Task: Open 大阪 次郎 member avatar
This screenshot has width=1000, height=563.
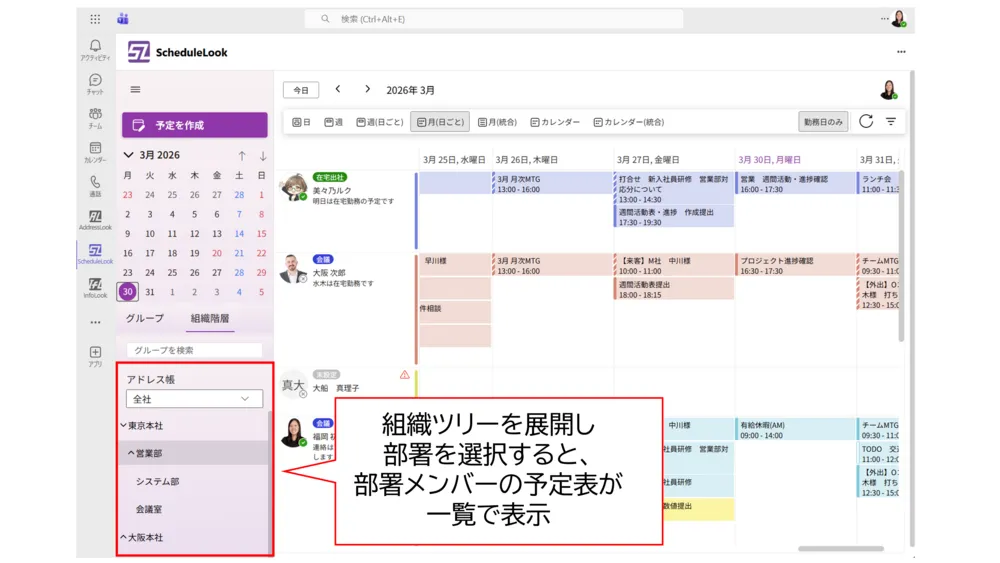Action: pos(293,268)
